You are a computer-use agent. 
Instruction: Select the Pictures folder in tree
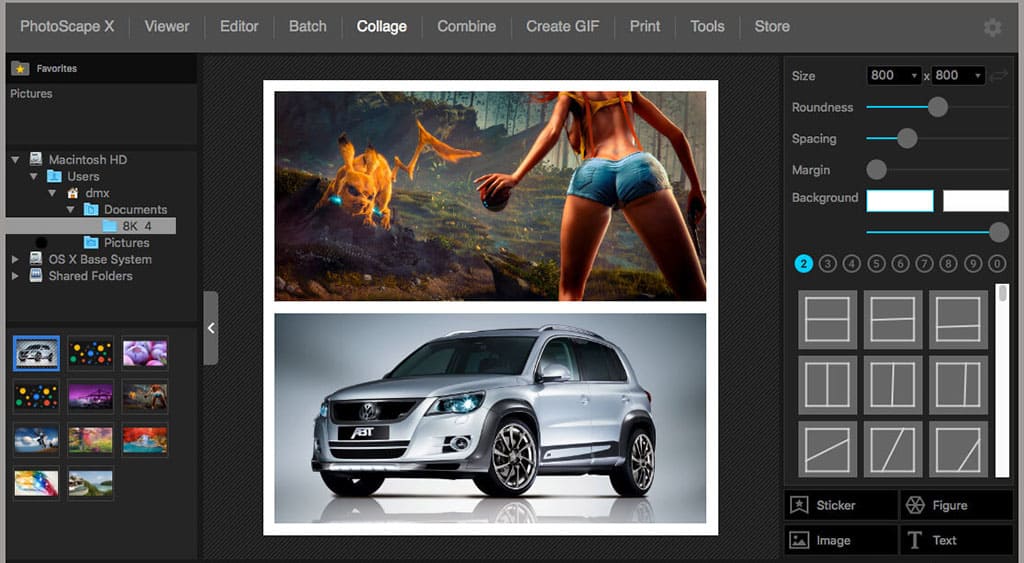(x=116, y=243)
